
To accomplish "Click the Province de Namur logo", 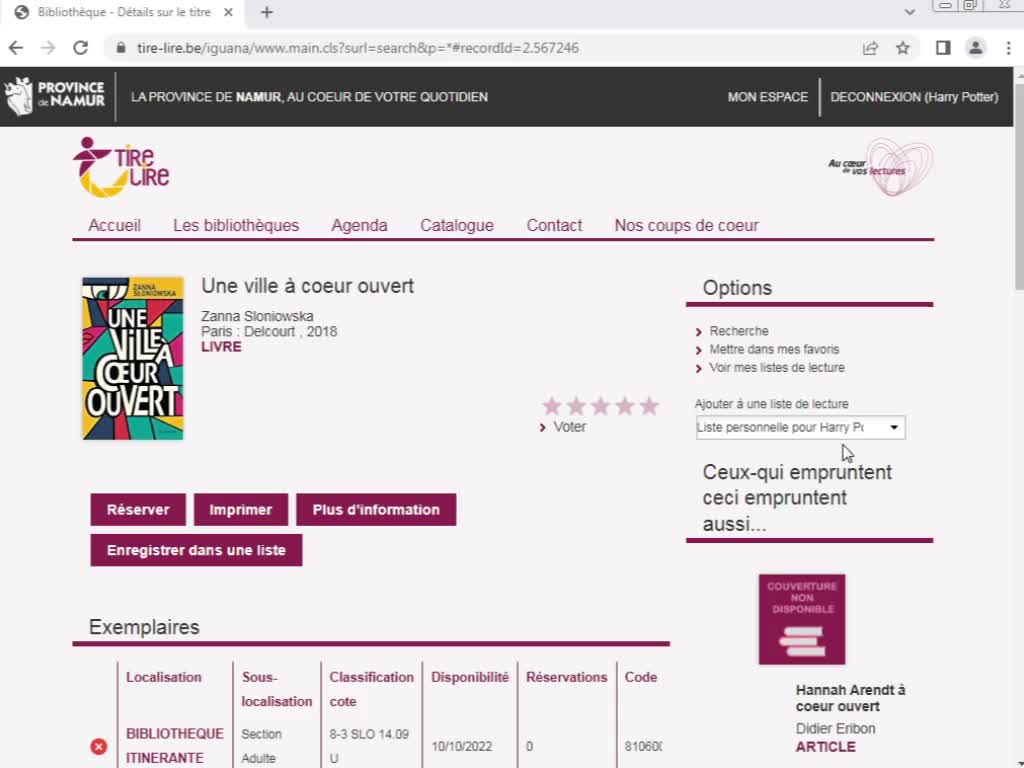I will 55,96.
